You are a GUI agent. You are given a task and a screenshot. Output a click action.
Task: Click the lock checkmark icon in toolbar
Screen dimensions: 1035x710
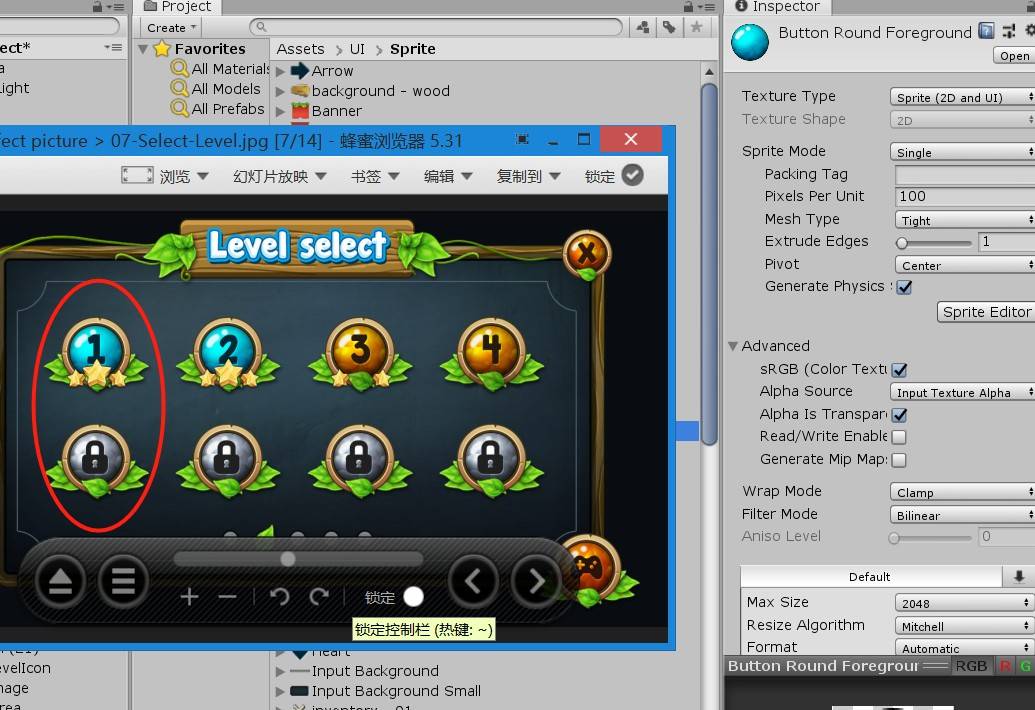click(632, 175)
